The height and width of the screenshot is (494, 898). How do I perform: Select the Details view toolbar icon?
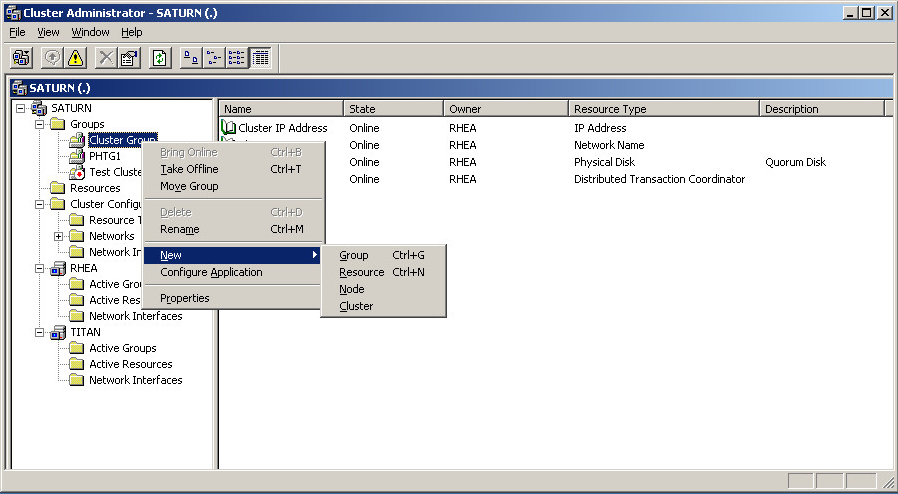tap(260, 58)
